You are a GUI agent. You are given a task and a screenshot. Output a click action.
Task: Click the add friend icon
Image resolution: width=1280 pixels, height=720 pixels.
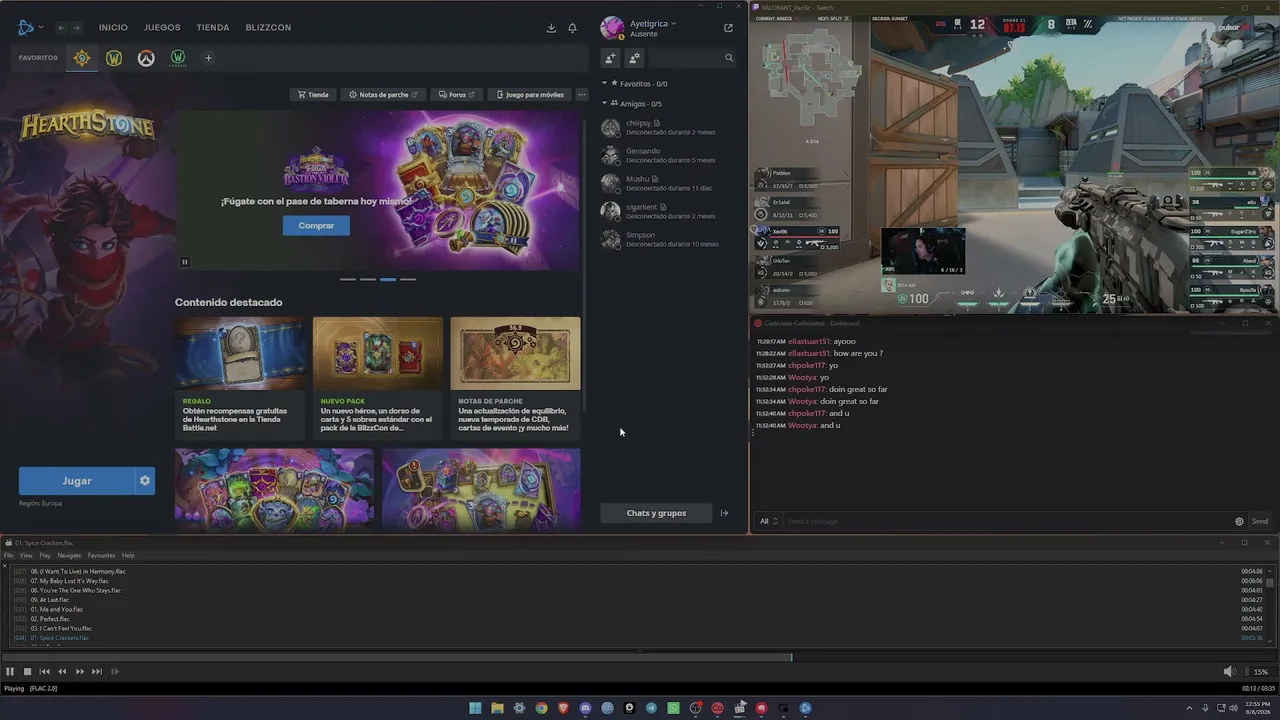(610, 58)
